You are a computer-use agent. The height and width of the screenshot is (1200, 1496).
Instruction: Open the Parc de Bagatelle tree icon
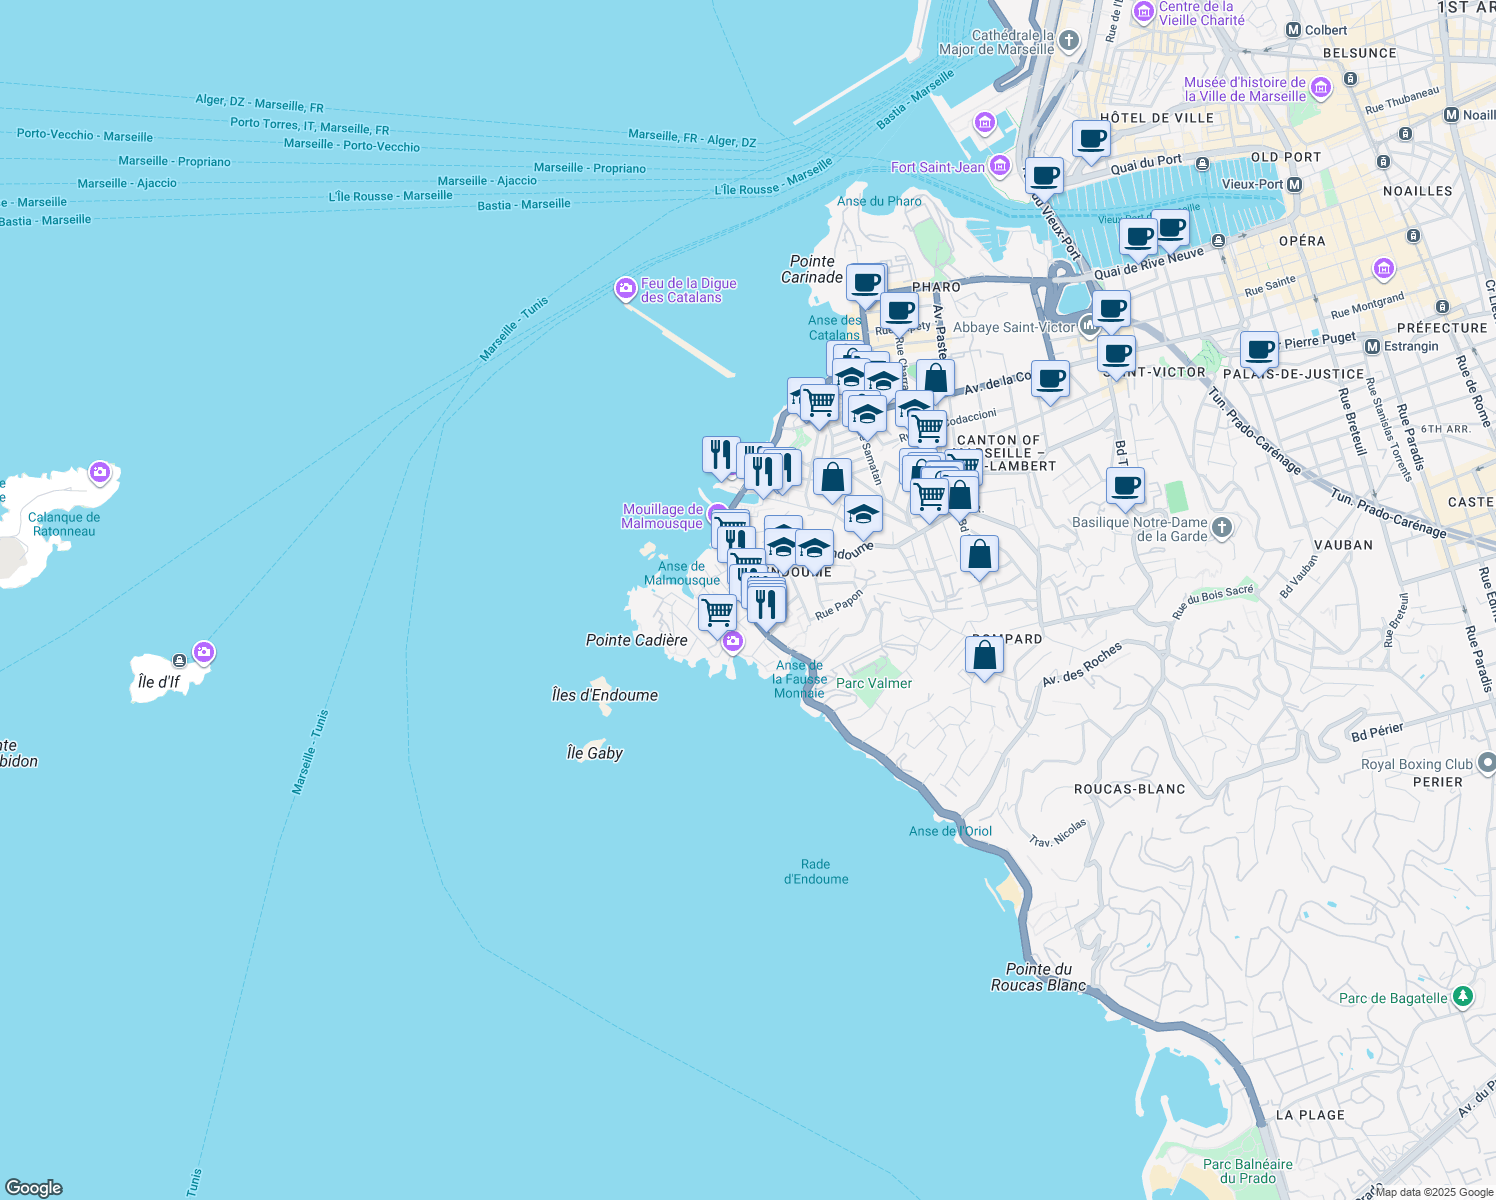click(x=1463, y=997)
